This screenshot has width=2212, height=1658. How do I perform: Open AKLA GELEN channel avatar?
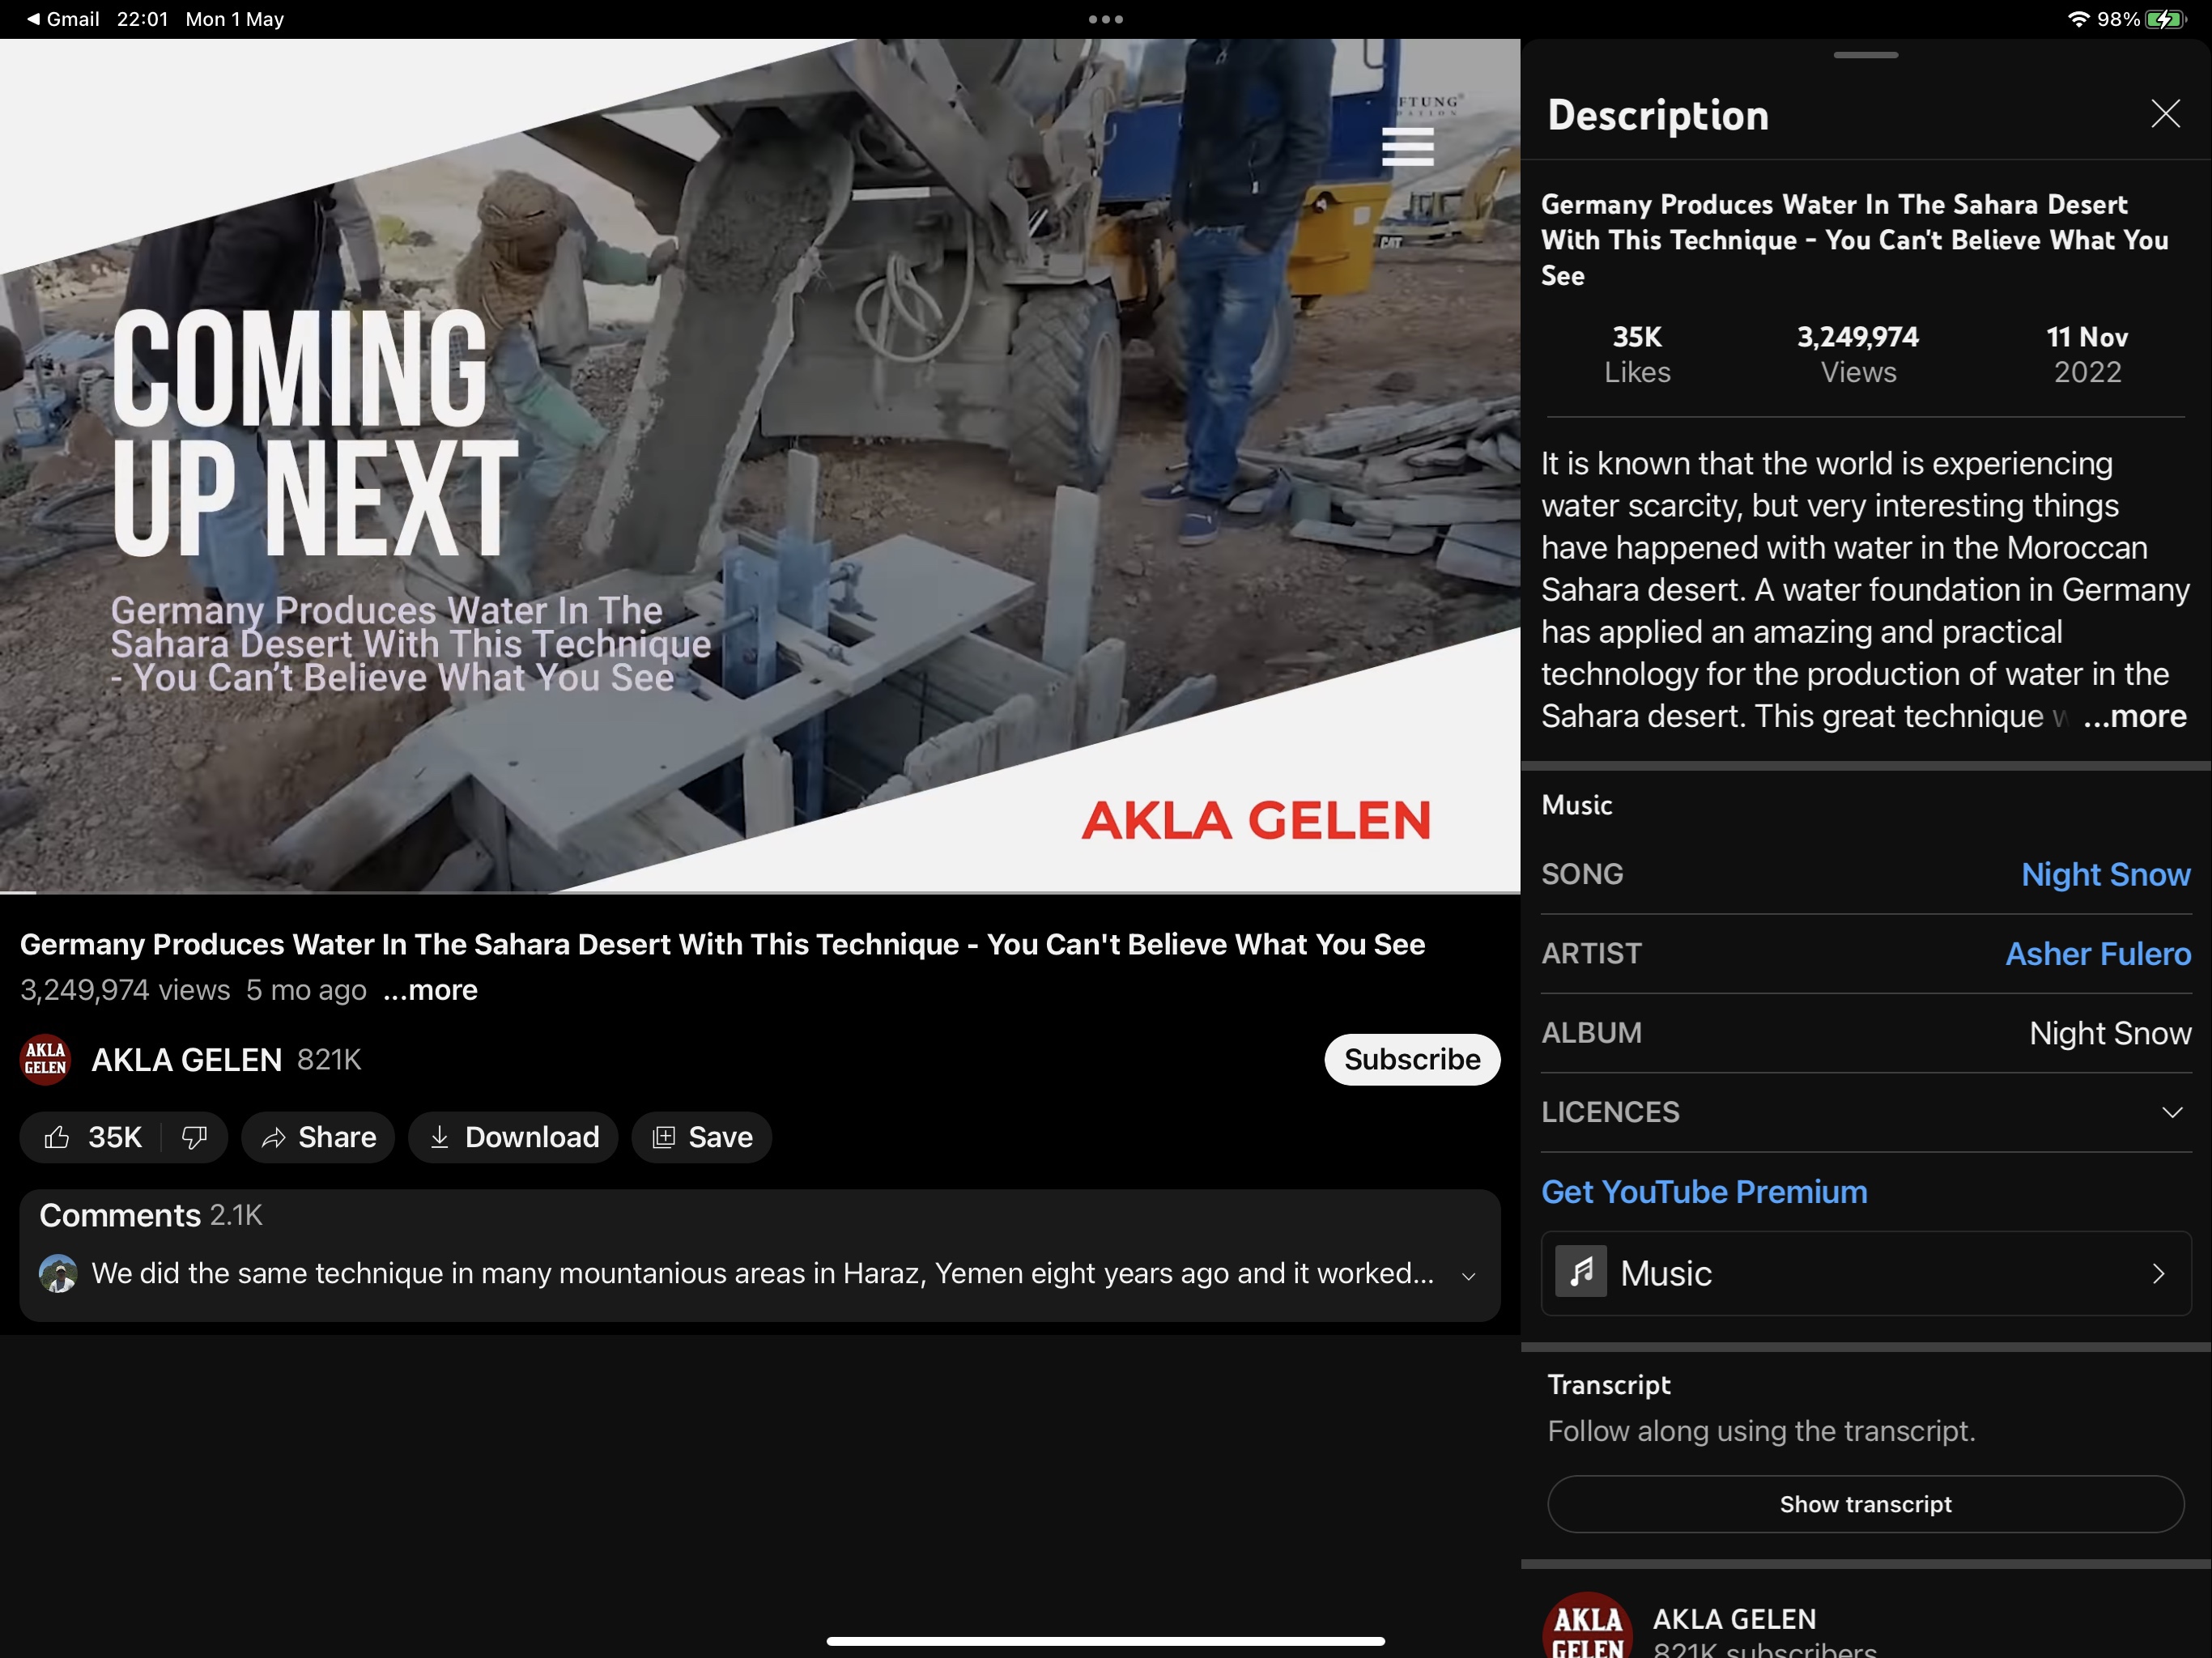click(45, 1059)
